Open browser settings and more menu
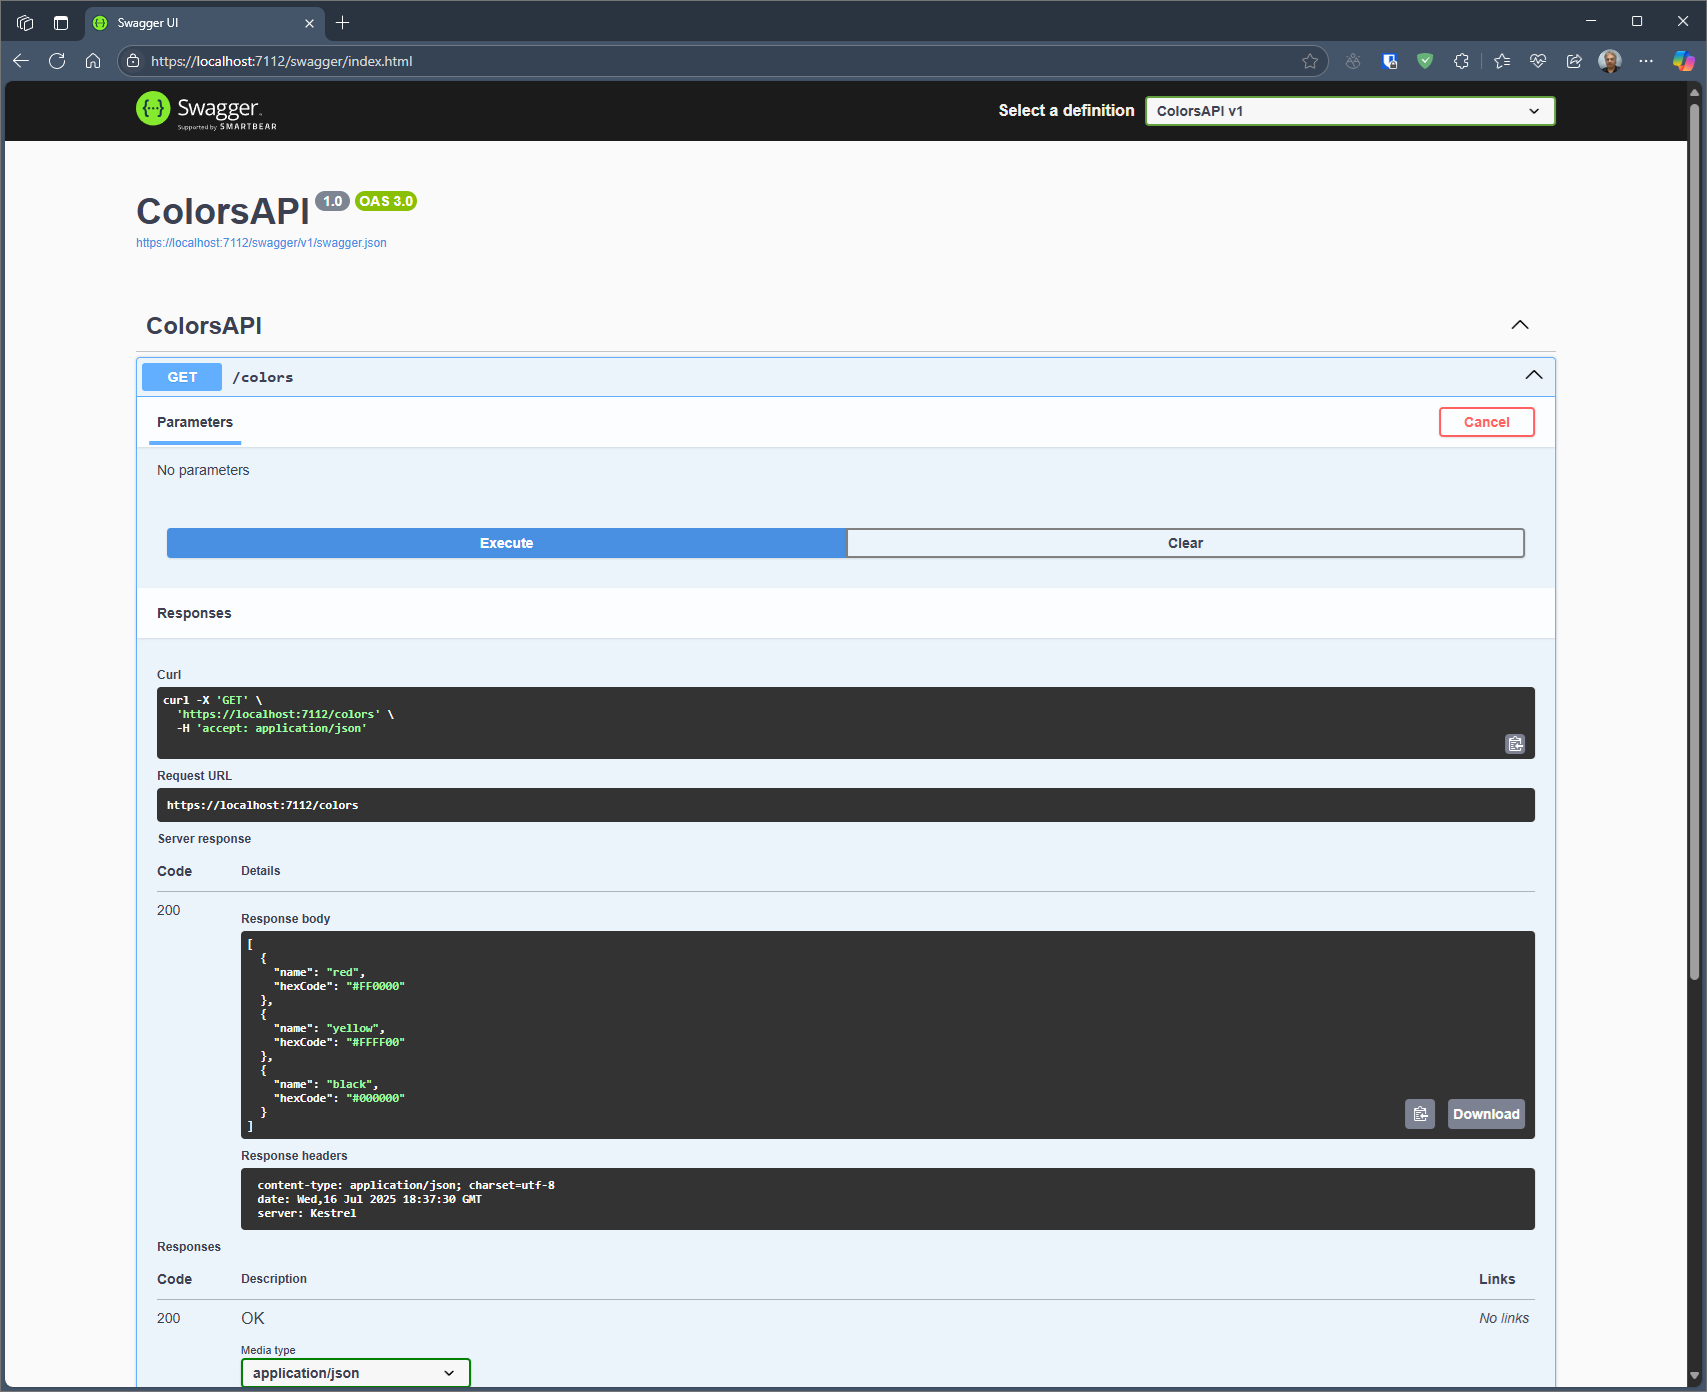The width and height of the screenshot is (1707, 1392). [x=1646, y=61]
